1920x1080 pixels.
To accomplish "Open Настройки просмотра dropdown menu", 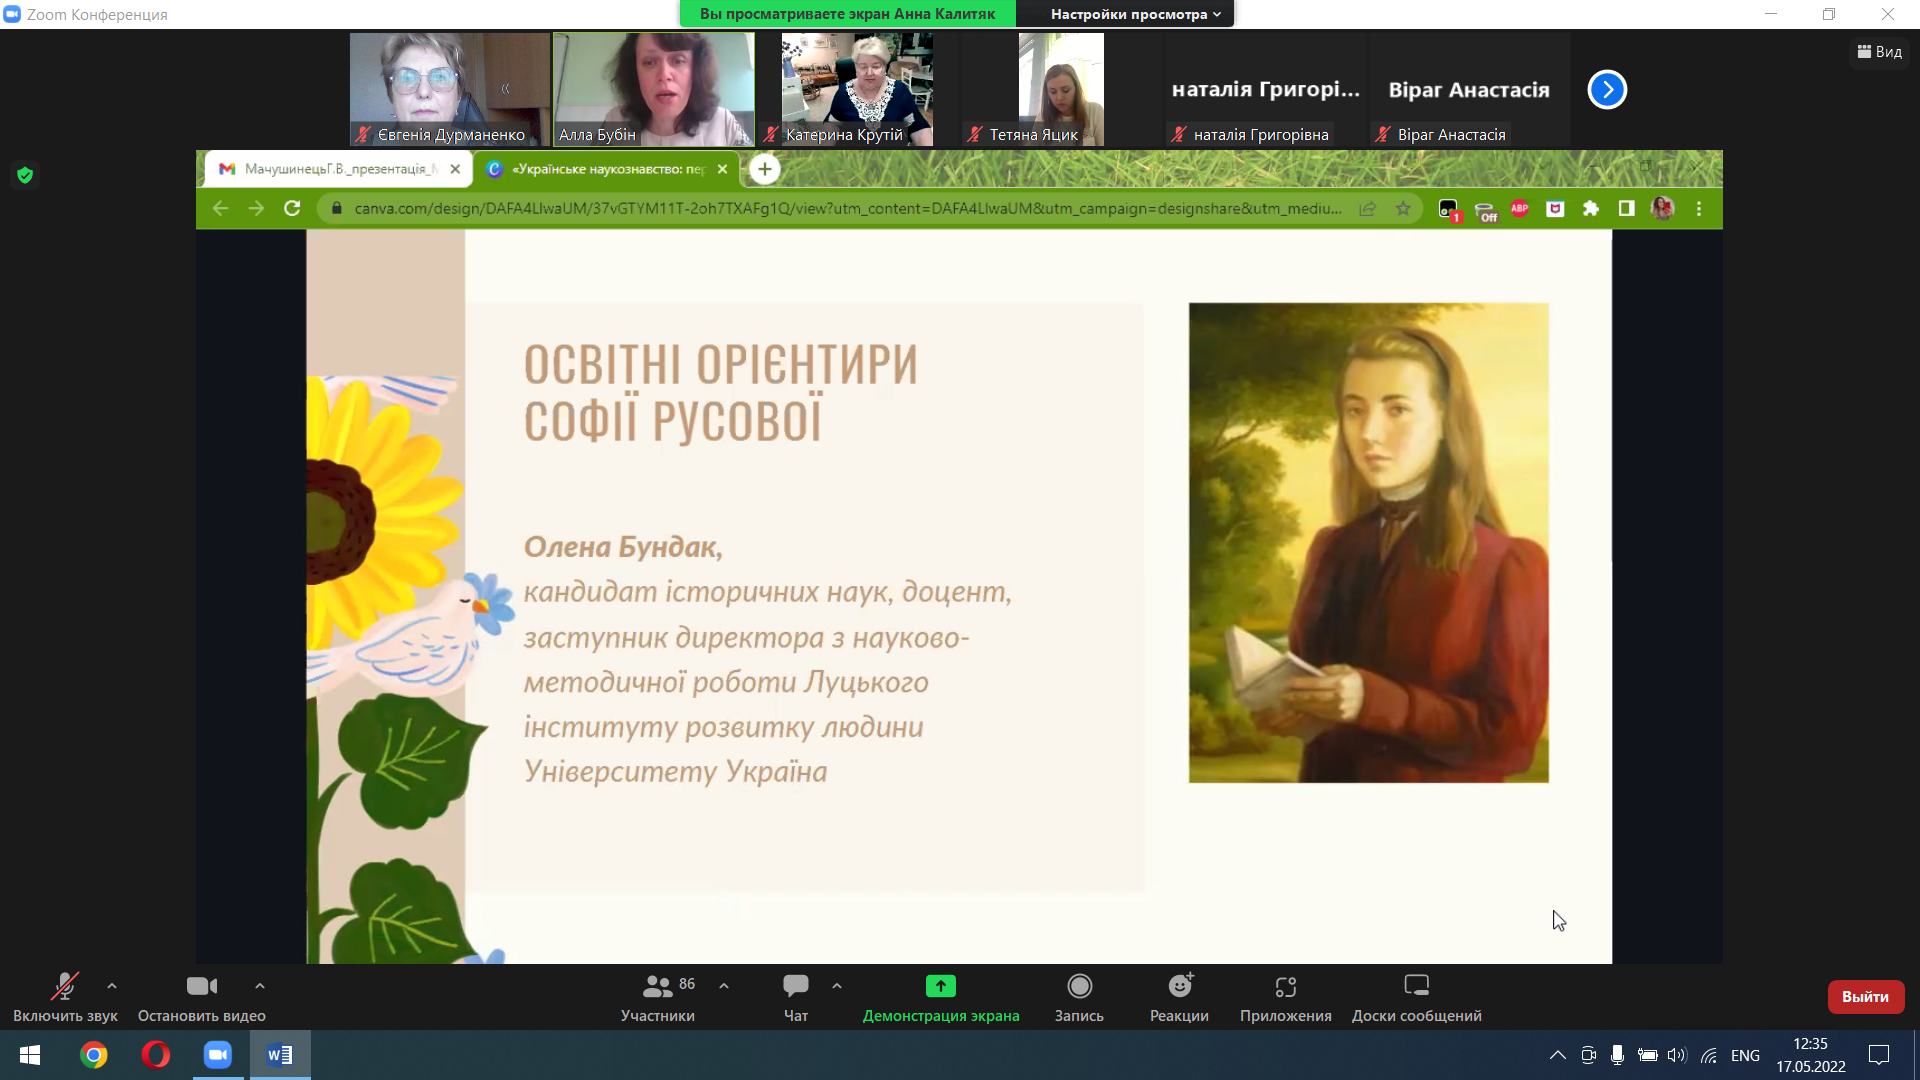I will pos(1135,14).
